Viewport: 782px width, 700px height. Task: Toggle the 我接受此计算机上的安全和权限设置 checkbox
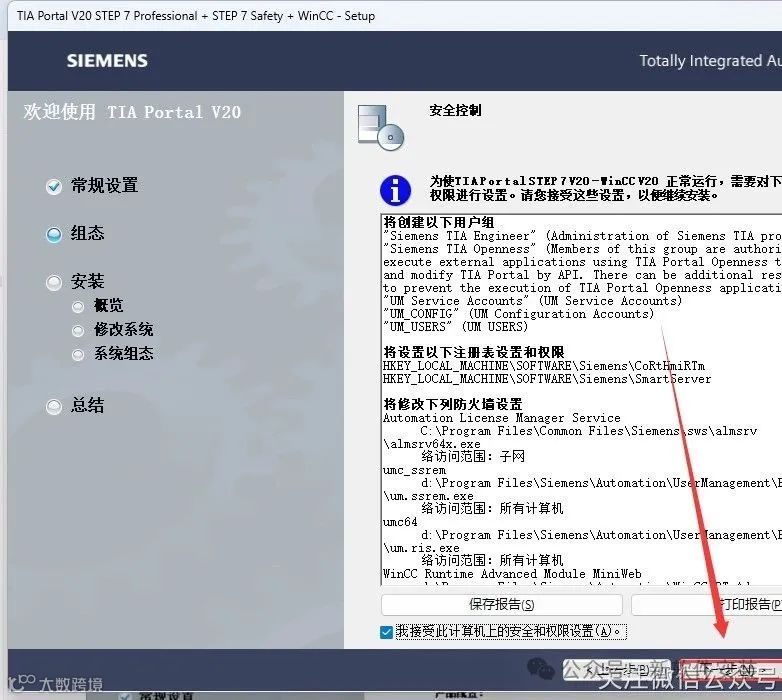[x=386, y=632]
